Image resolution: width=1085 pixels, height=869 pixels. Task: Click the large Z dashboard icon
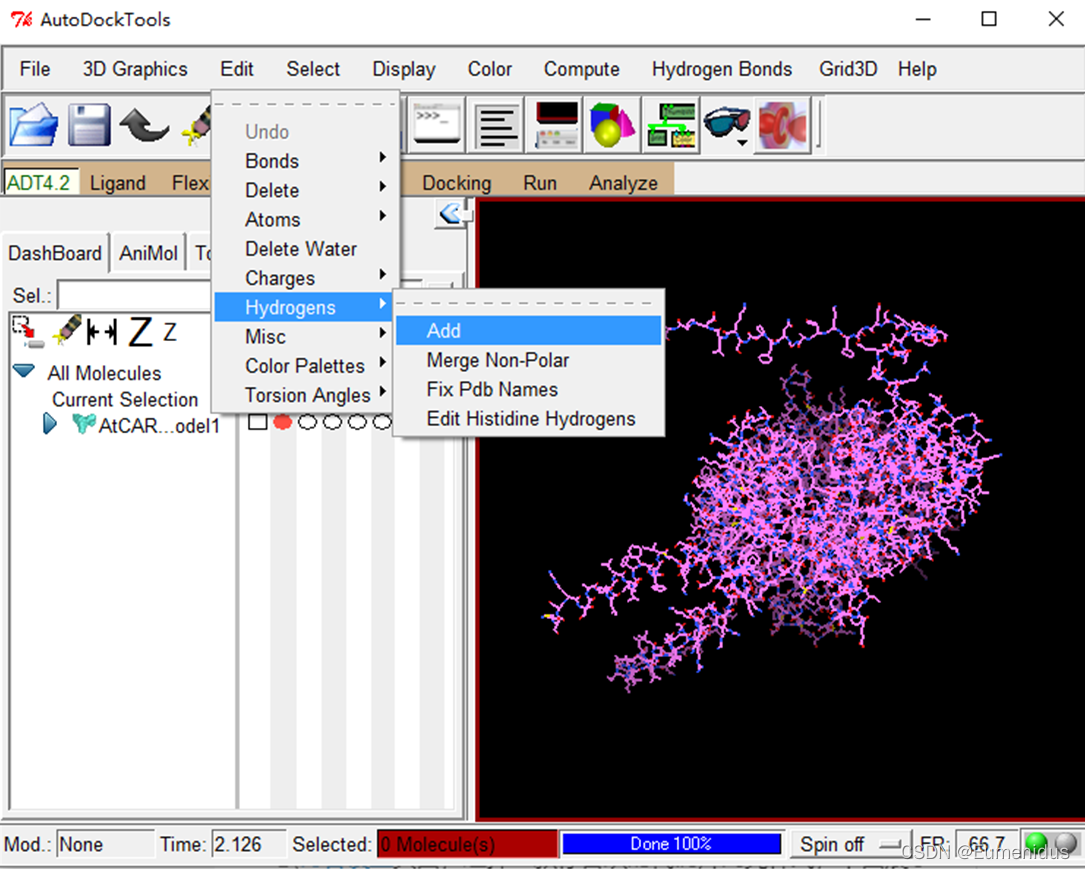point(141,331)
